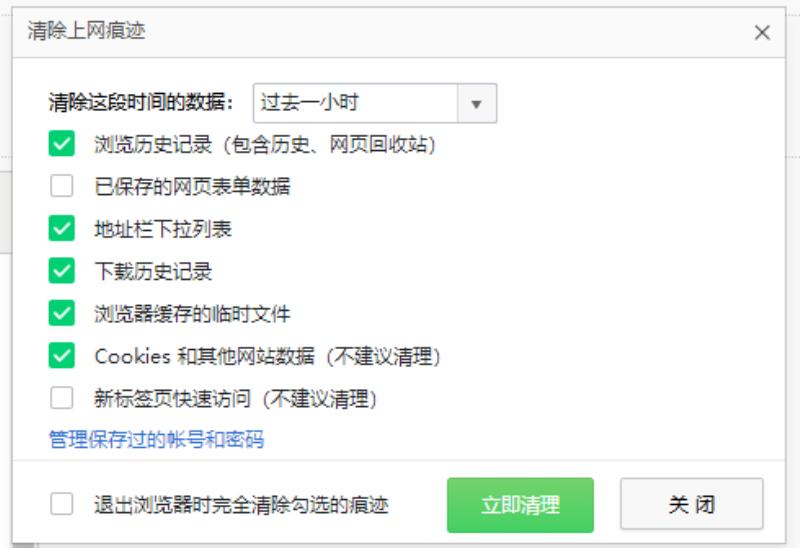Click the 关闭 button

692,504
